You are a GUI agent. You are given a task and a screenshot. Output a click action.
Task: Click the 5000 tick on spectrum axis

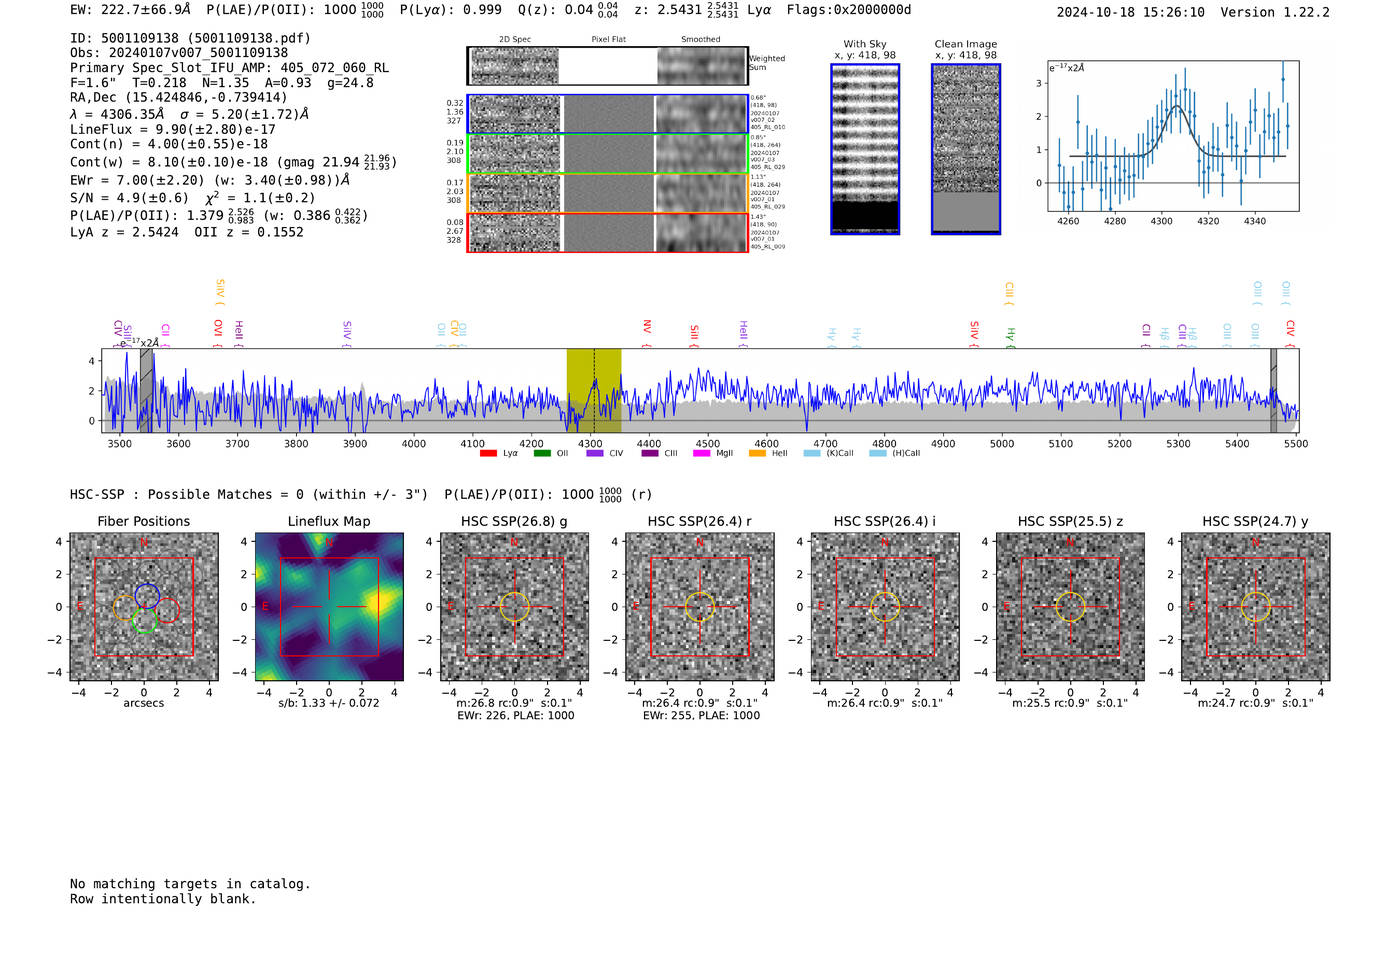pyautogui.click(x=1002, y=443)
